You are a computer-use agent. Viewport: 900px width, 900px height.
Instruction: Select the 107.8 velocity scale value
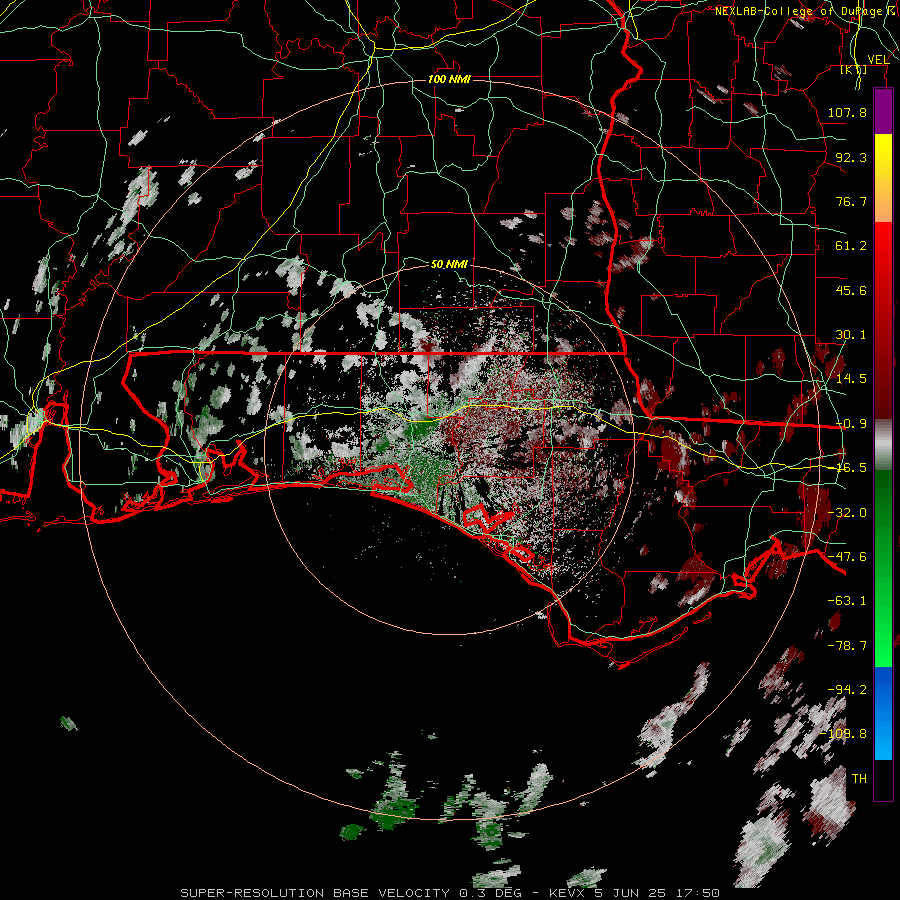847,112
